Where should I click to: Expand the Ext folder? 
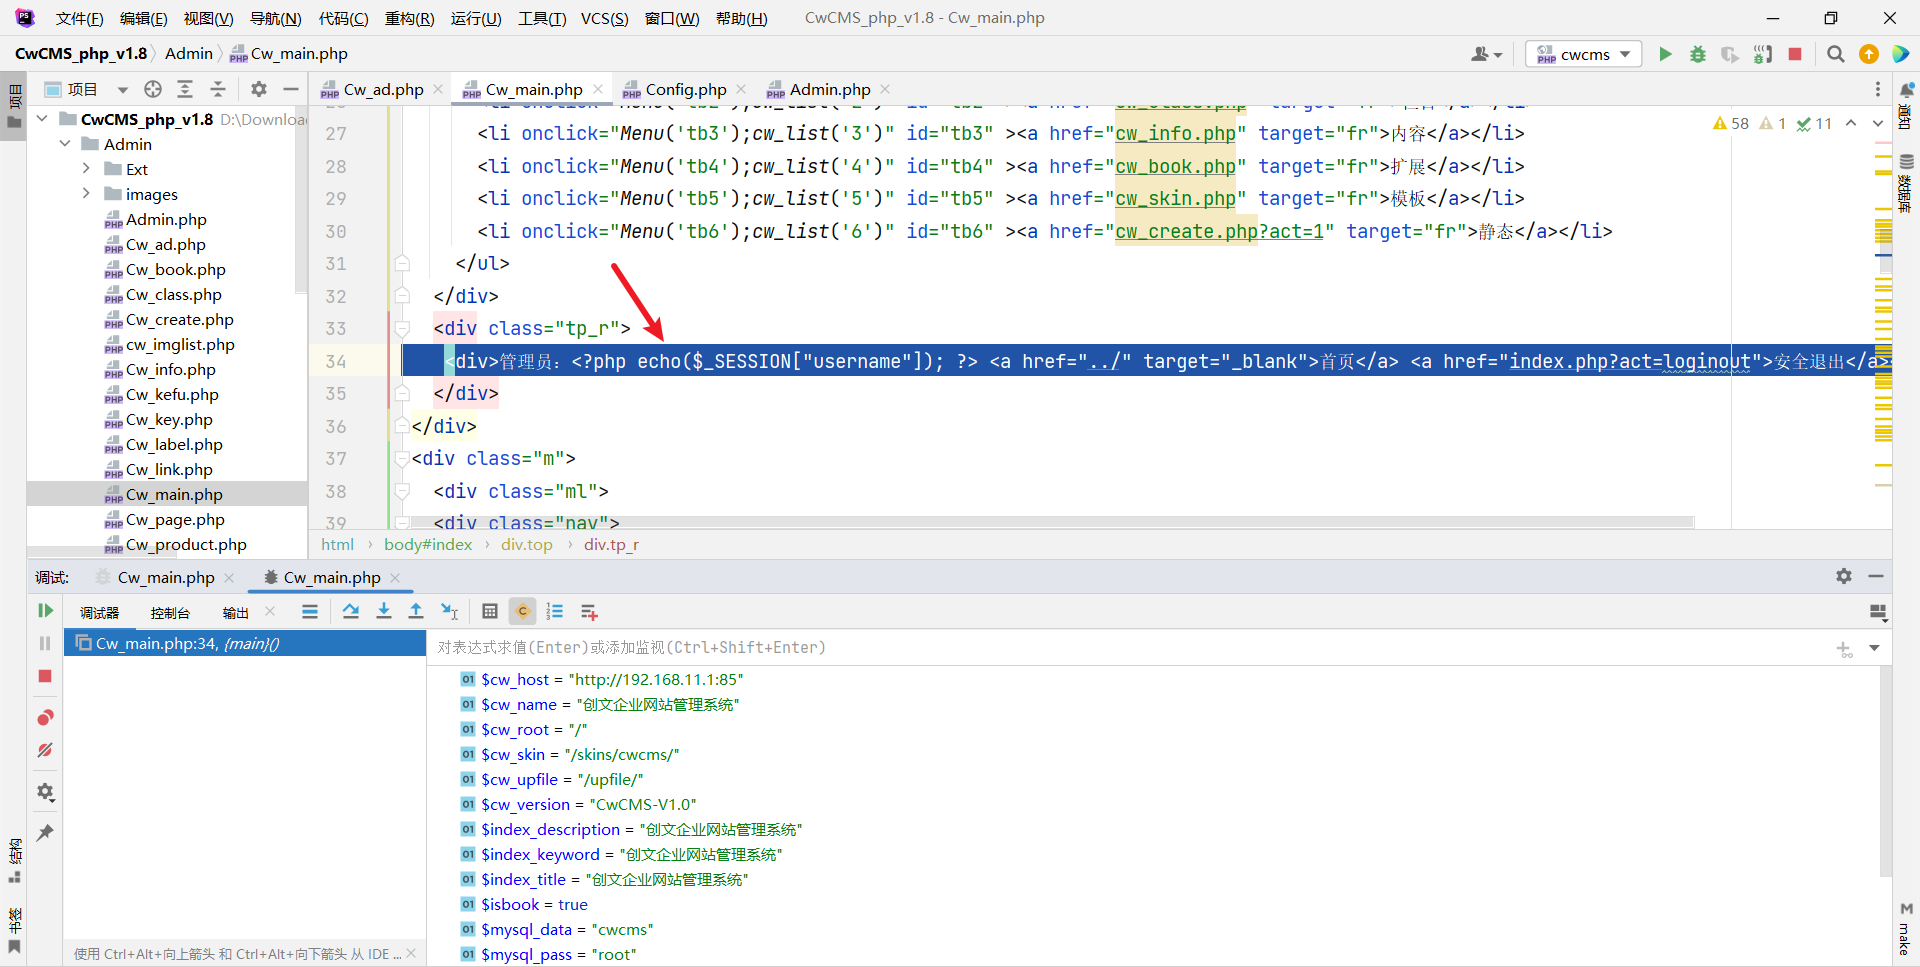(87, 169)
